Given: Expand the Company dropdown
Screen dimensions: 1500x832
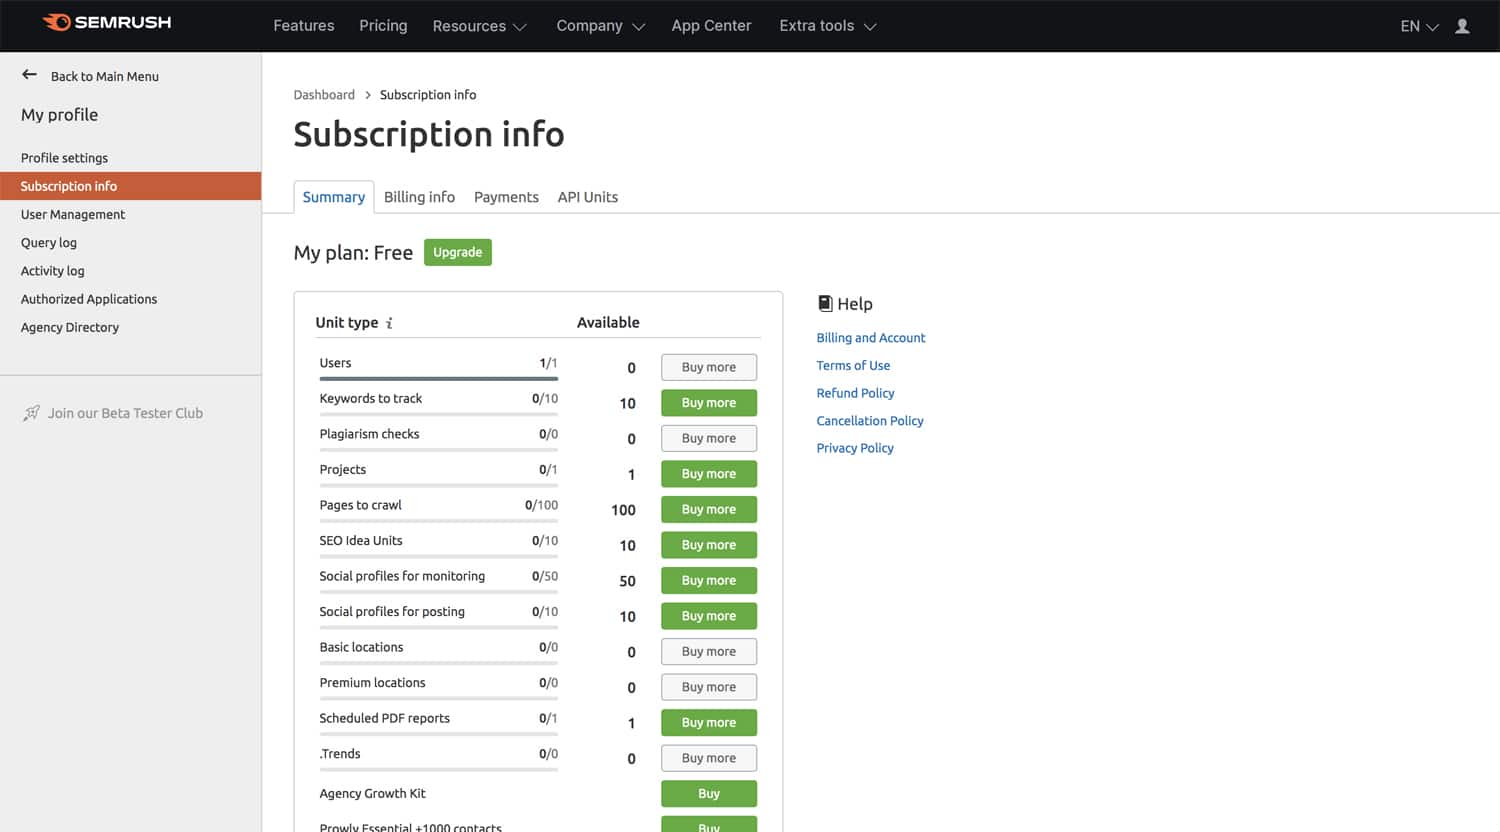Looking at the screenshot, I should tap(601, 26).
